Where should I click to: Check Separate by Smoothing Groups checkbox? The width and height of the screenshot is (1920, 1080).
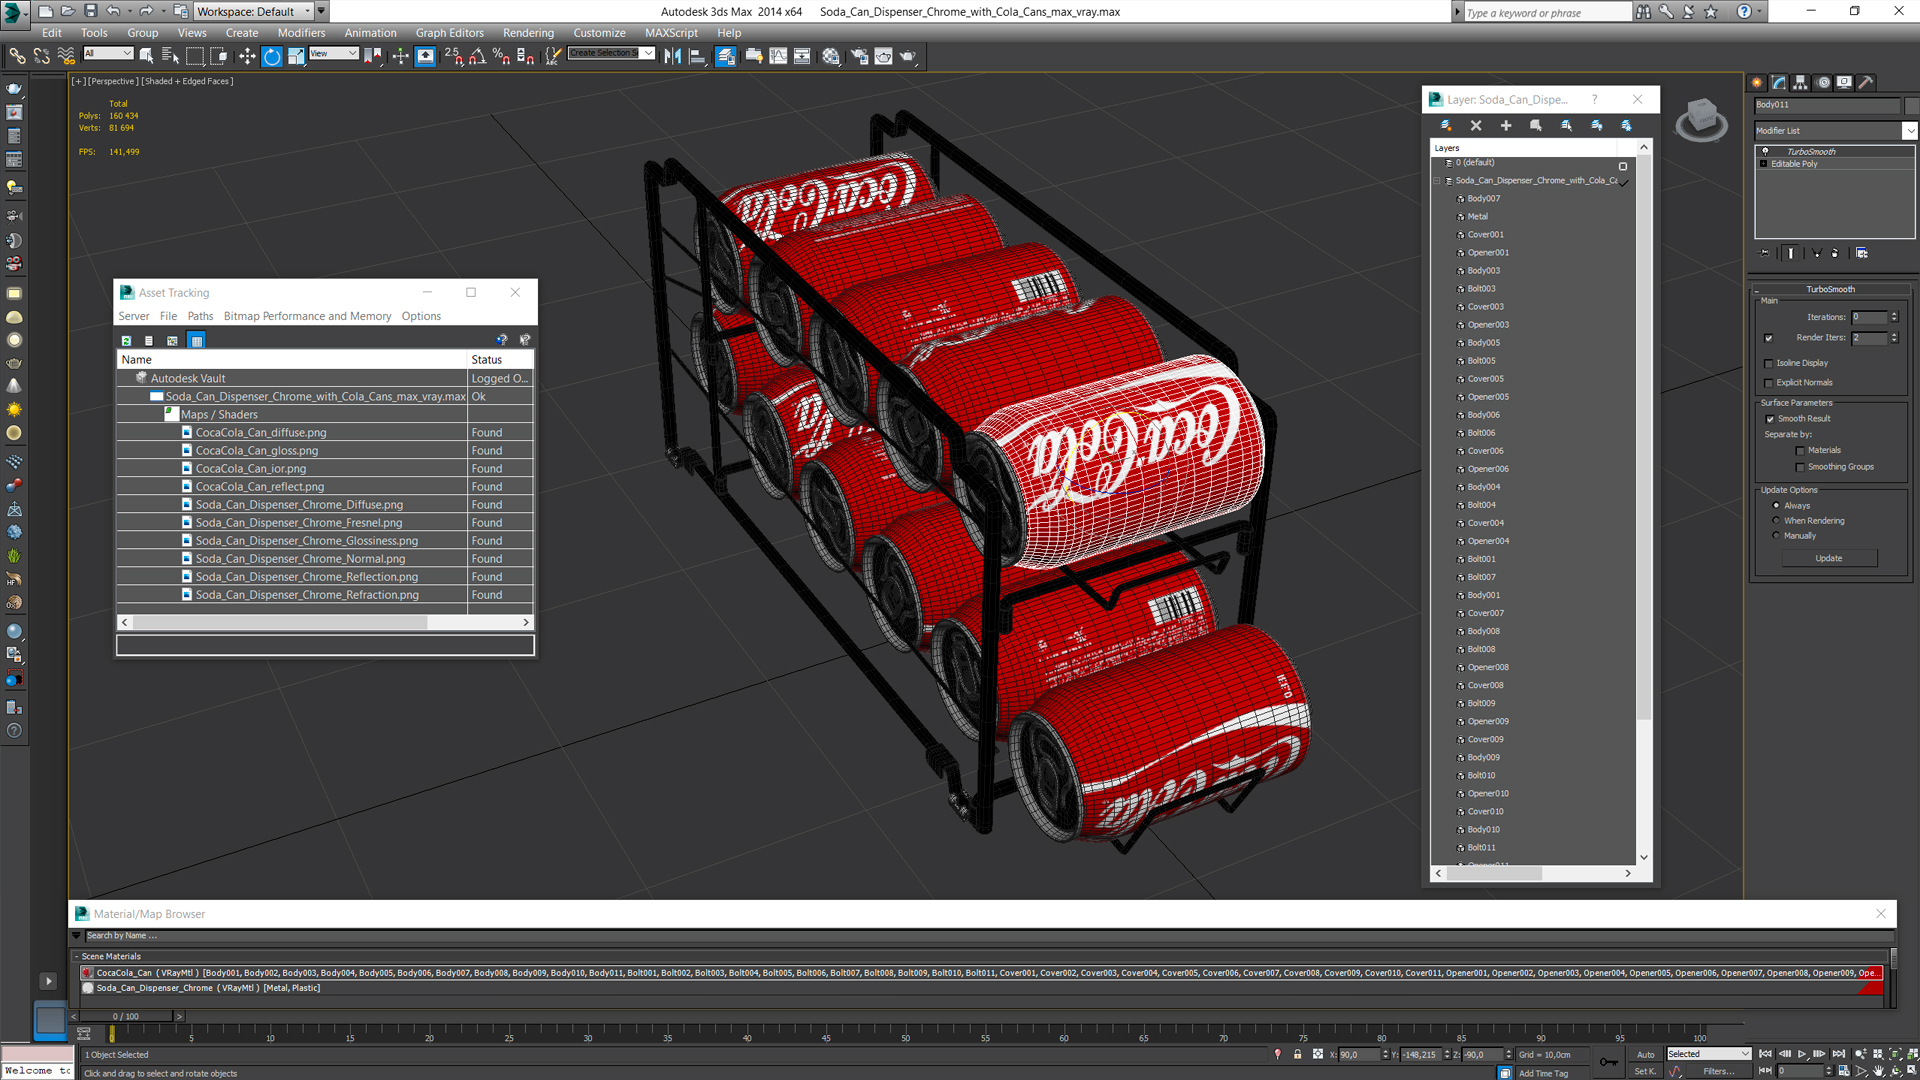1800,467
